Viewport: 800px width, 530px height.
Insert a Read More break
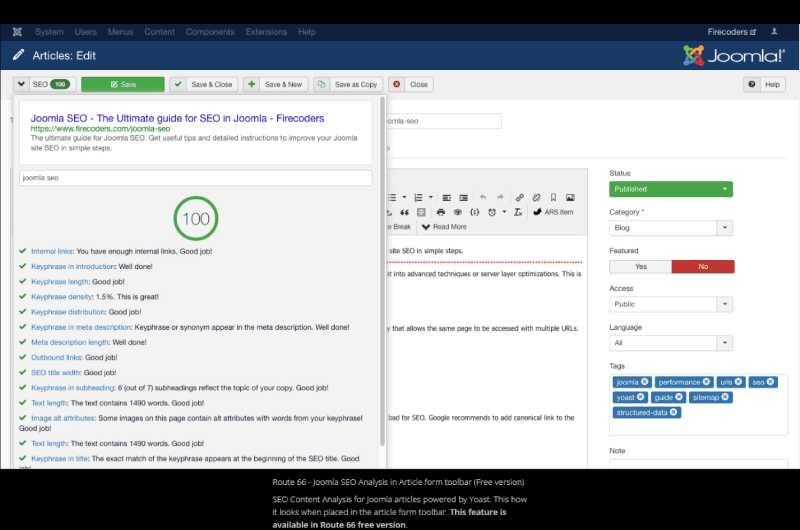[444, 227]
